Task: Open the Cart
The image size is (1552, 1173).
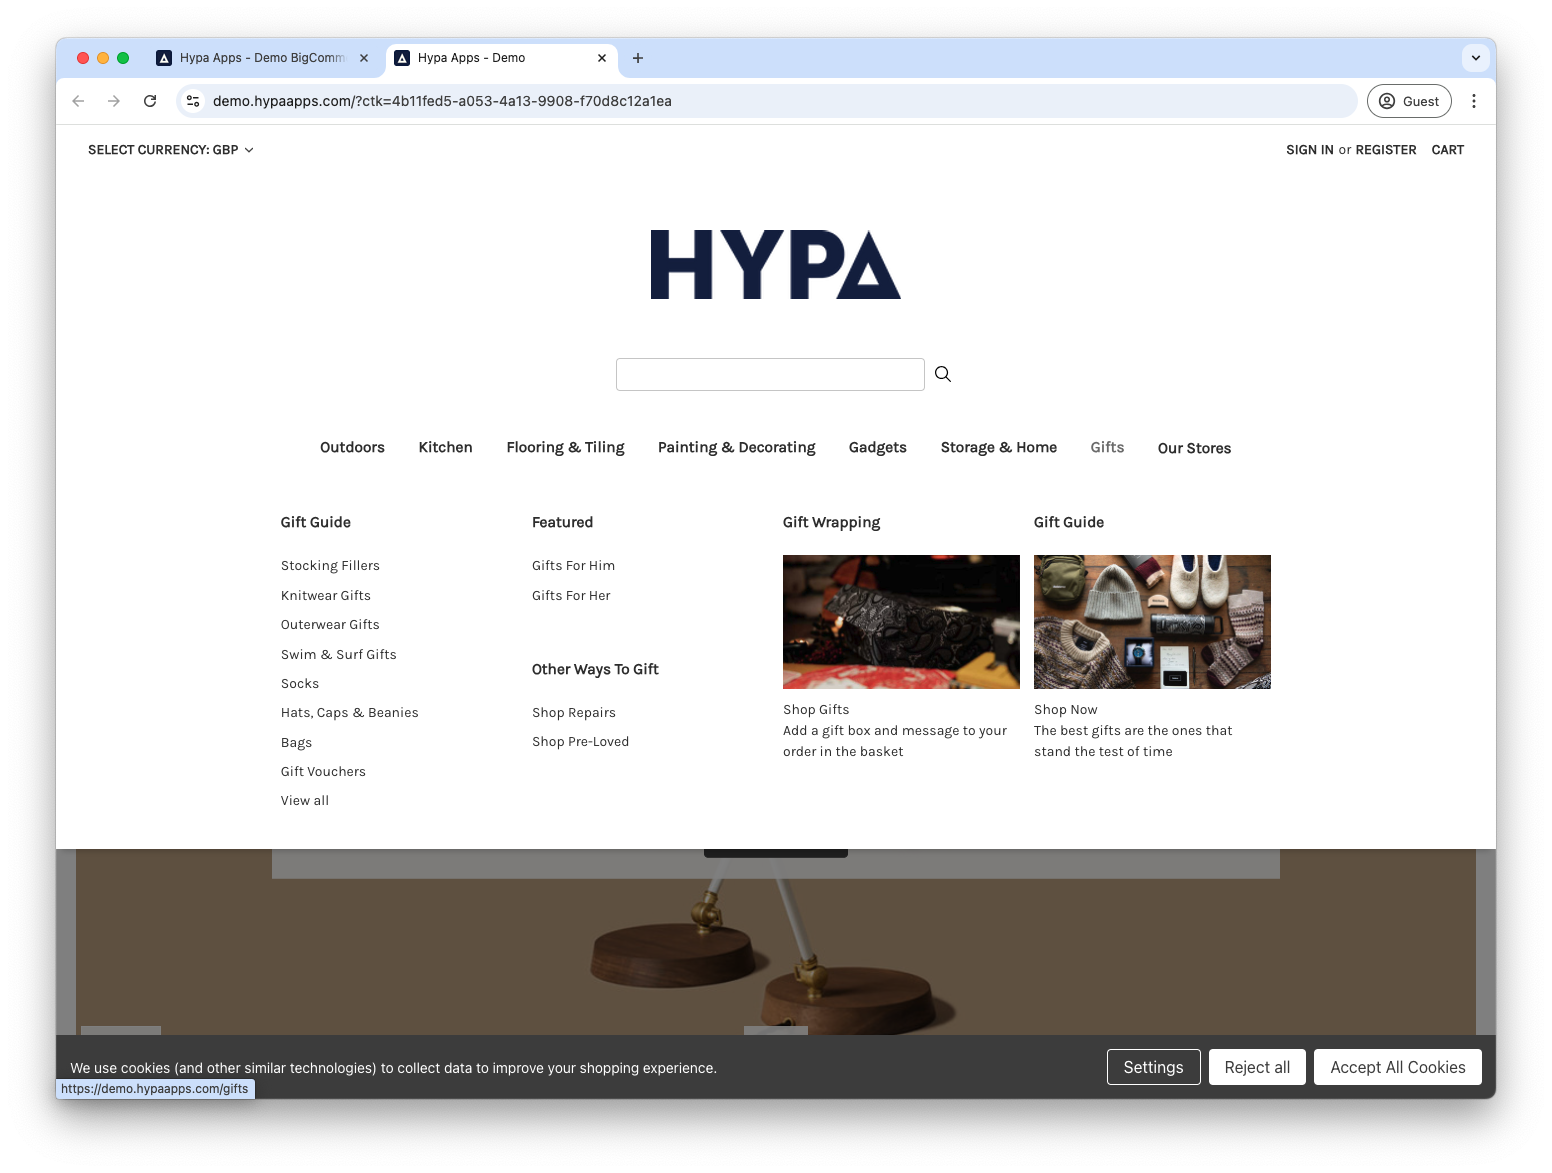Action: (1448, 150)
